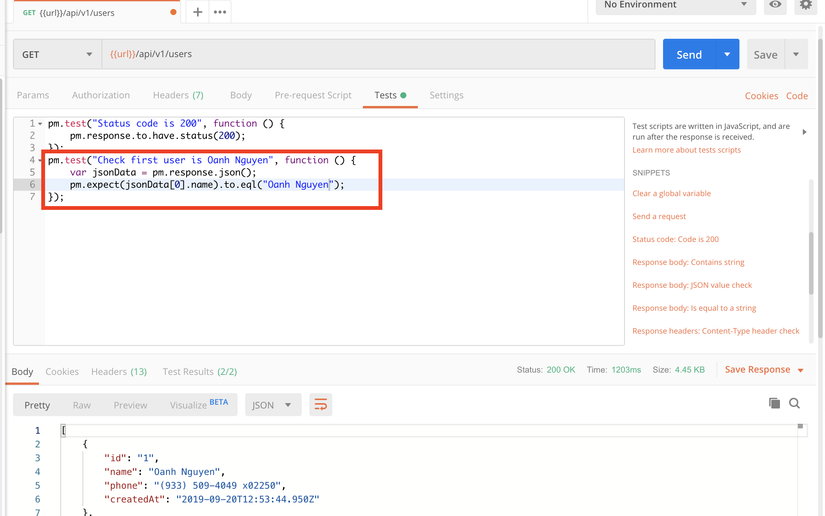Select the GET {{url}}/api/v1/users request tab
Image resolution: width=825 pixels, height=516 pixels.
[x=96, y=13]
